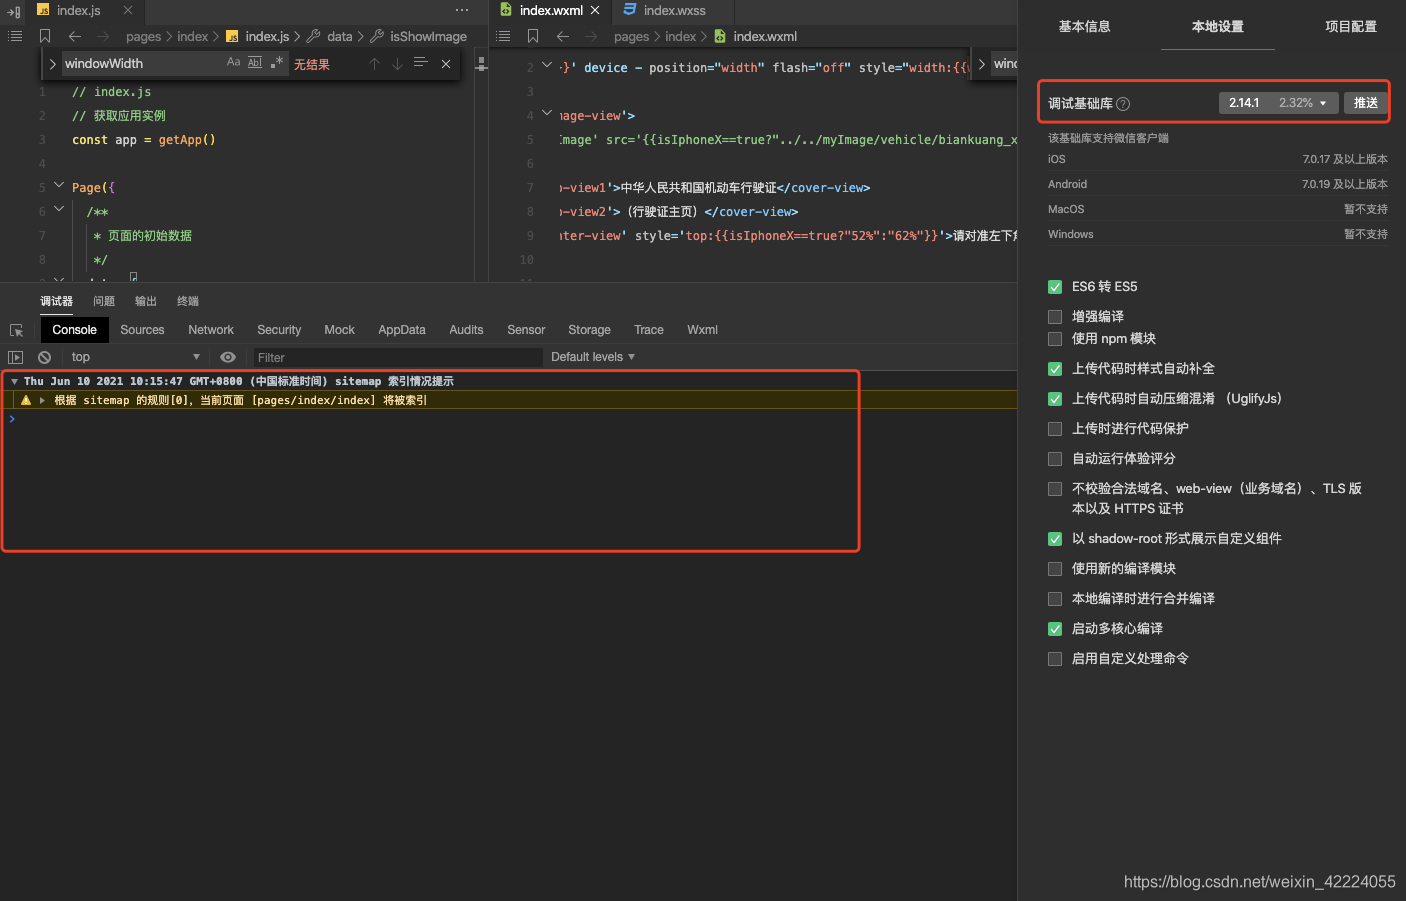1406x901 pixels.
Task: Switch to the Network devtools tab
Action: pos(211,330)
